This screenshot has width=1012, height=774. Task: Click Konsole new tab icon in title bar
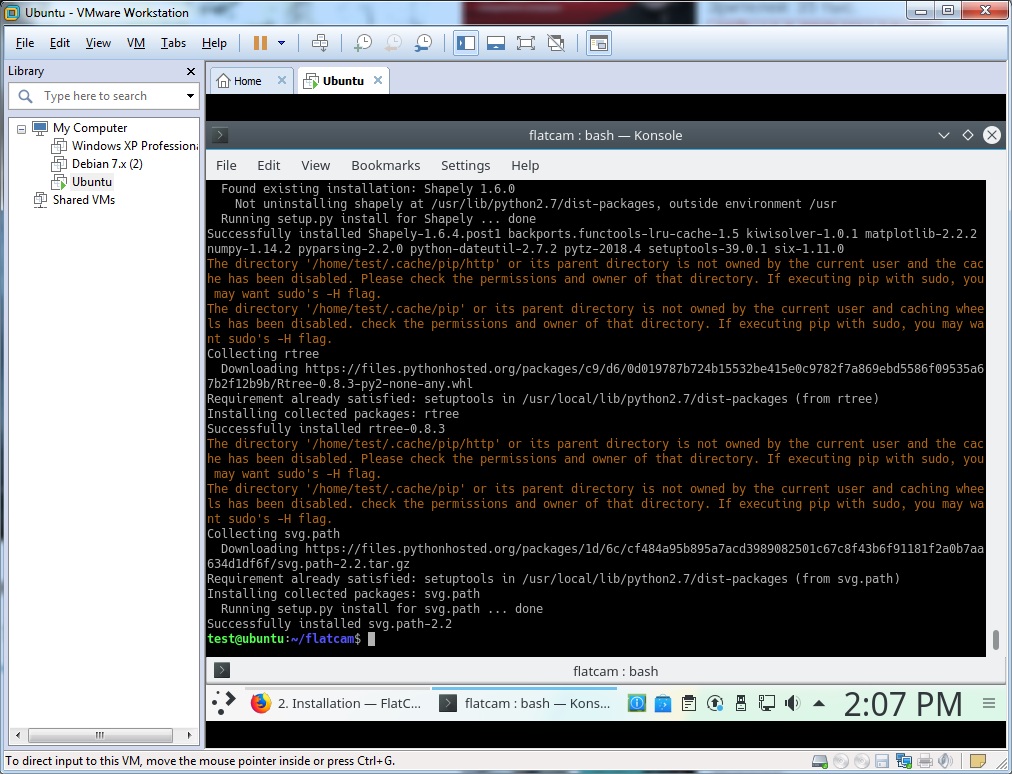pos(220,135)
